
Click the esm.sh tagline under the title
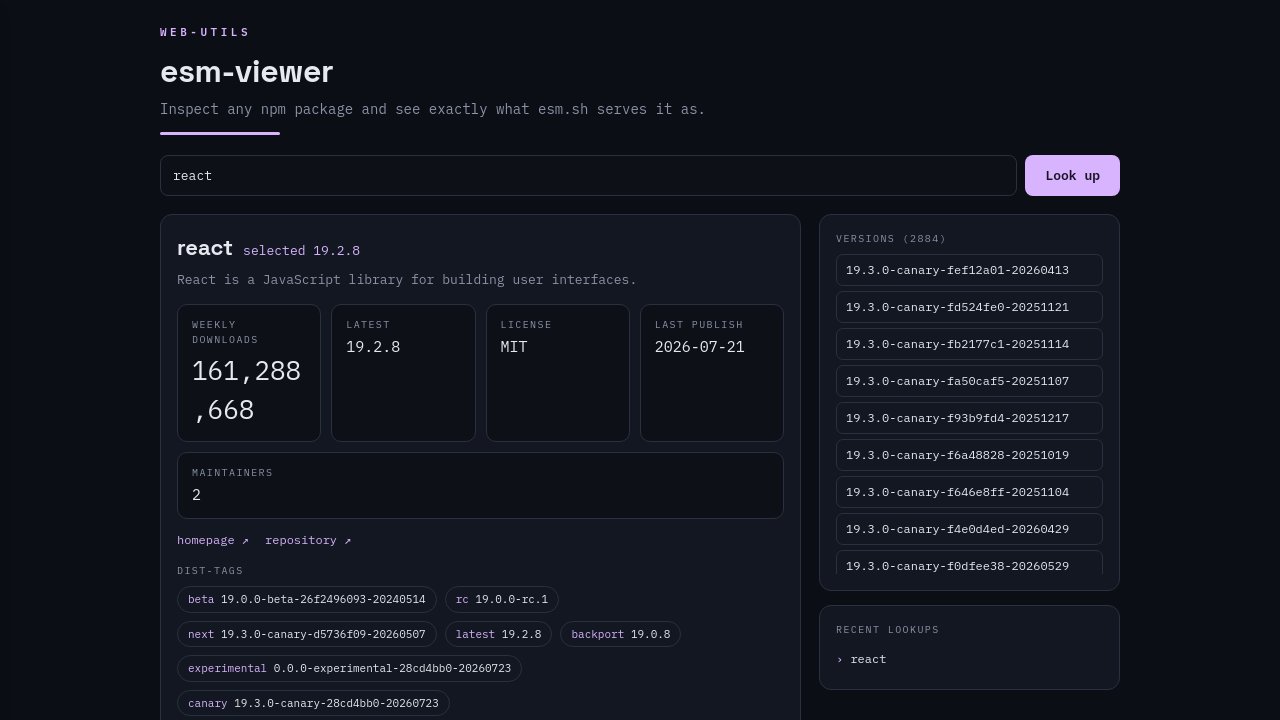coord(433,109)
